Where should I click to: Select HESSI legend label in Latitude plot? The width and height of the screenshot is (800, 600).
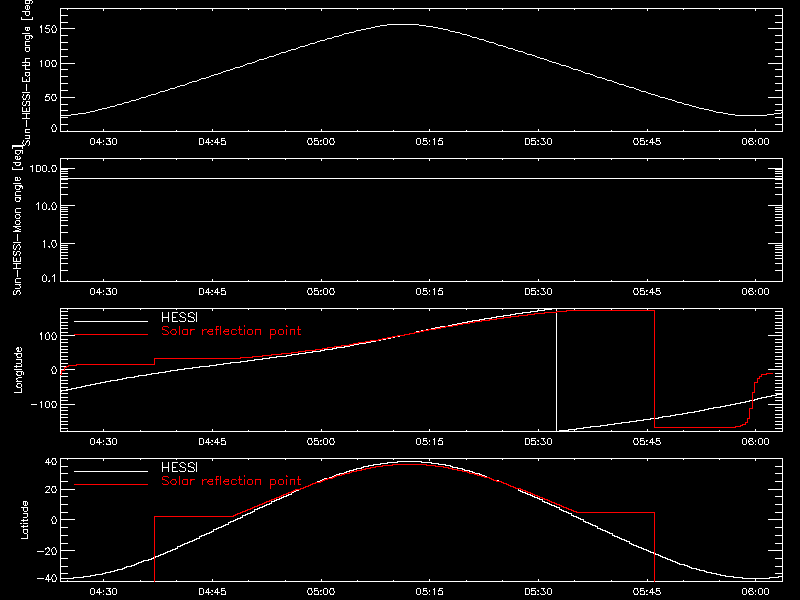click(x=179, y=467)
